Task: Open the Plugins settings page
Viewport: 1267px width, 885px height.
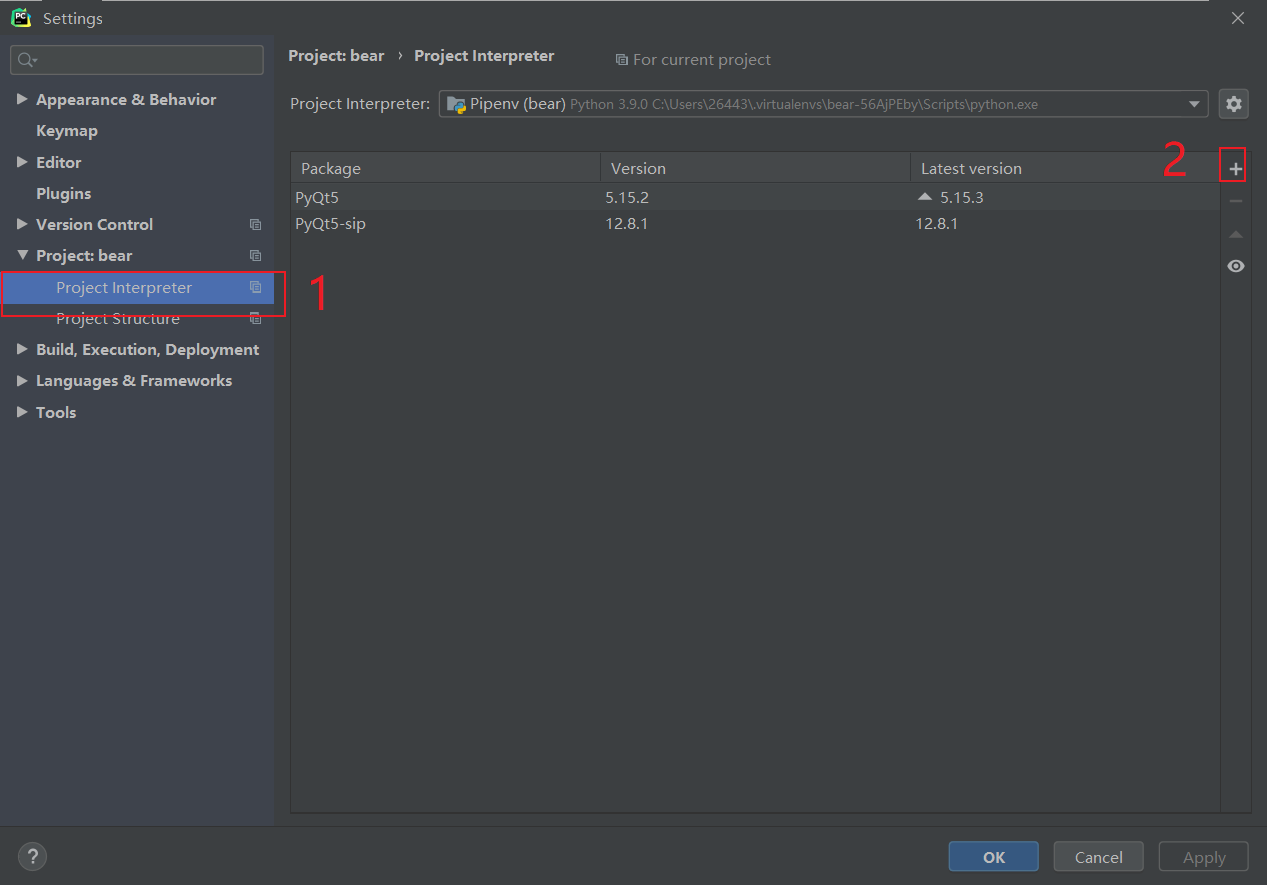Action: point(63,193)
